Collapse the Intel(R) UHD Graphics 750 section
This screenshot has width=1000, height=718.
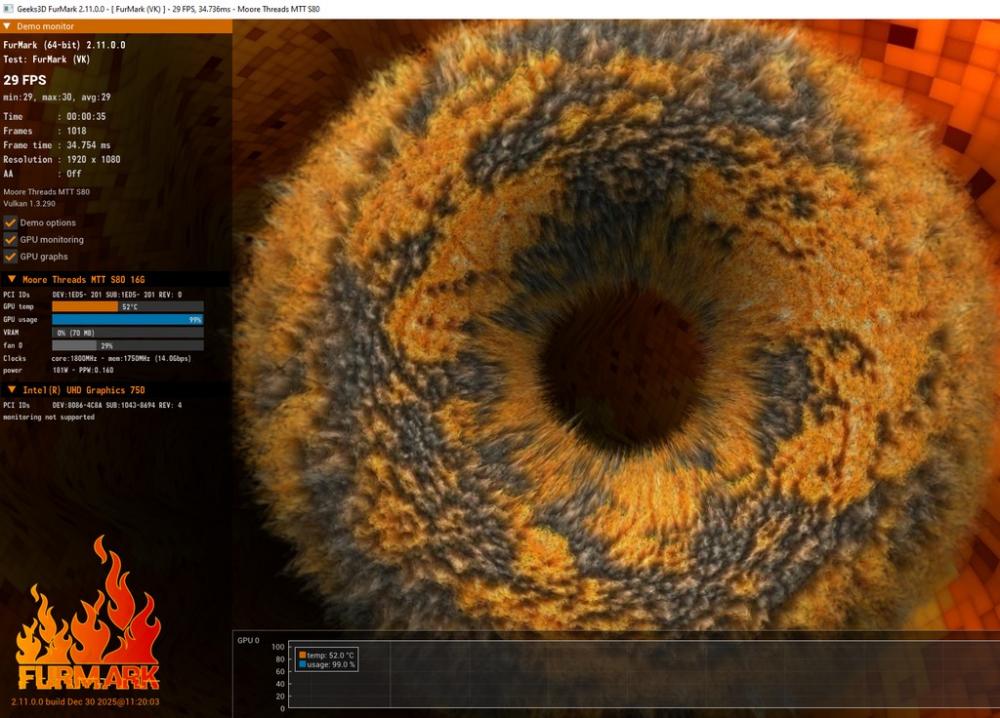[x=11, y=389]
